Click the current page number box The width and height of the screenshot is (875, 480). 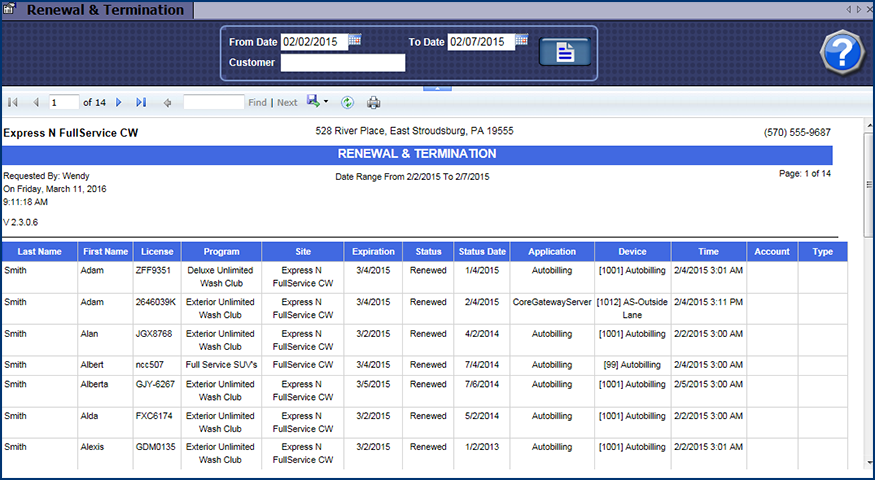click(x=64, y=102)
